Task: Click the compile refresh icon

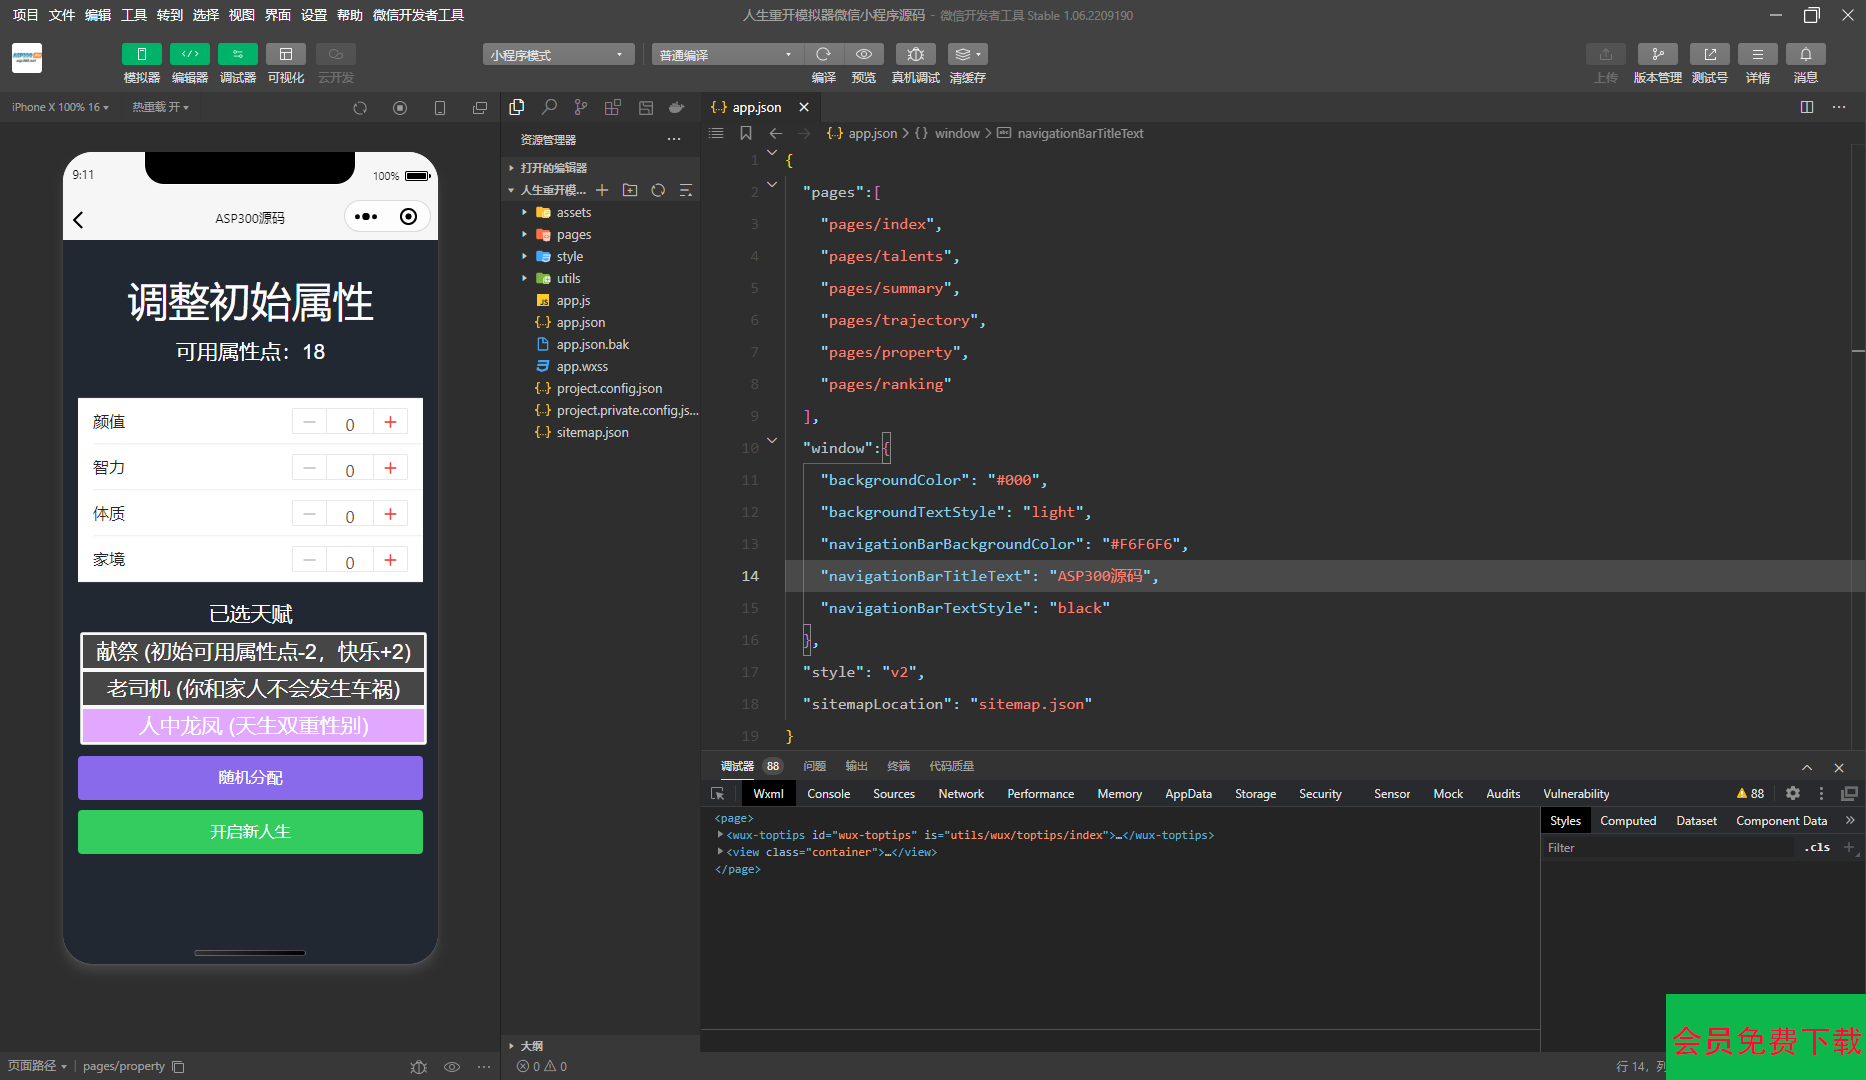Action: coord(823,55)
